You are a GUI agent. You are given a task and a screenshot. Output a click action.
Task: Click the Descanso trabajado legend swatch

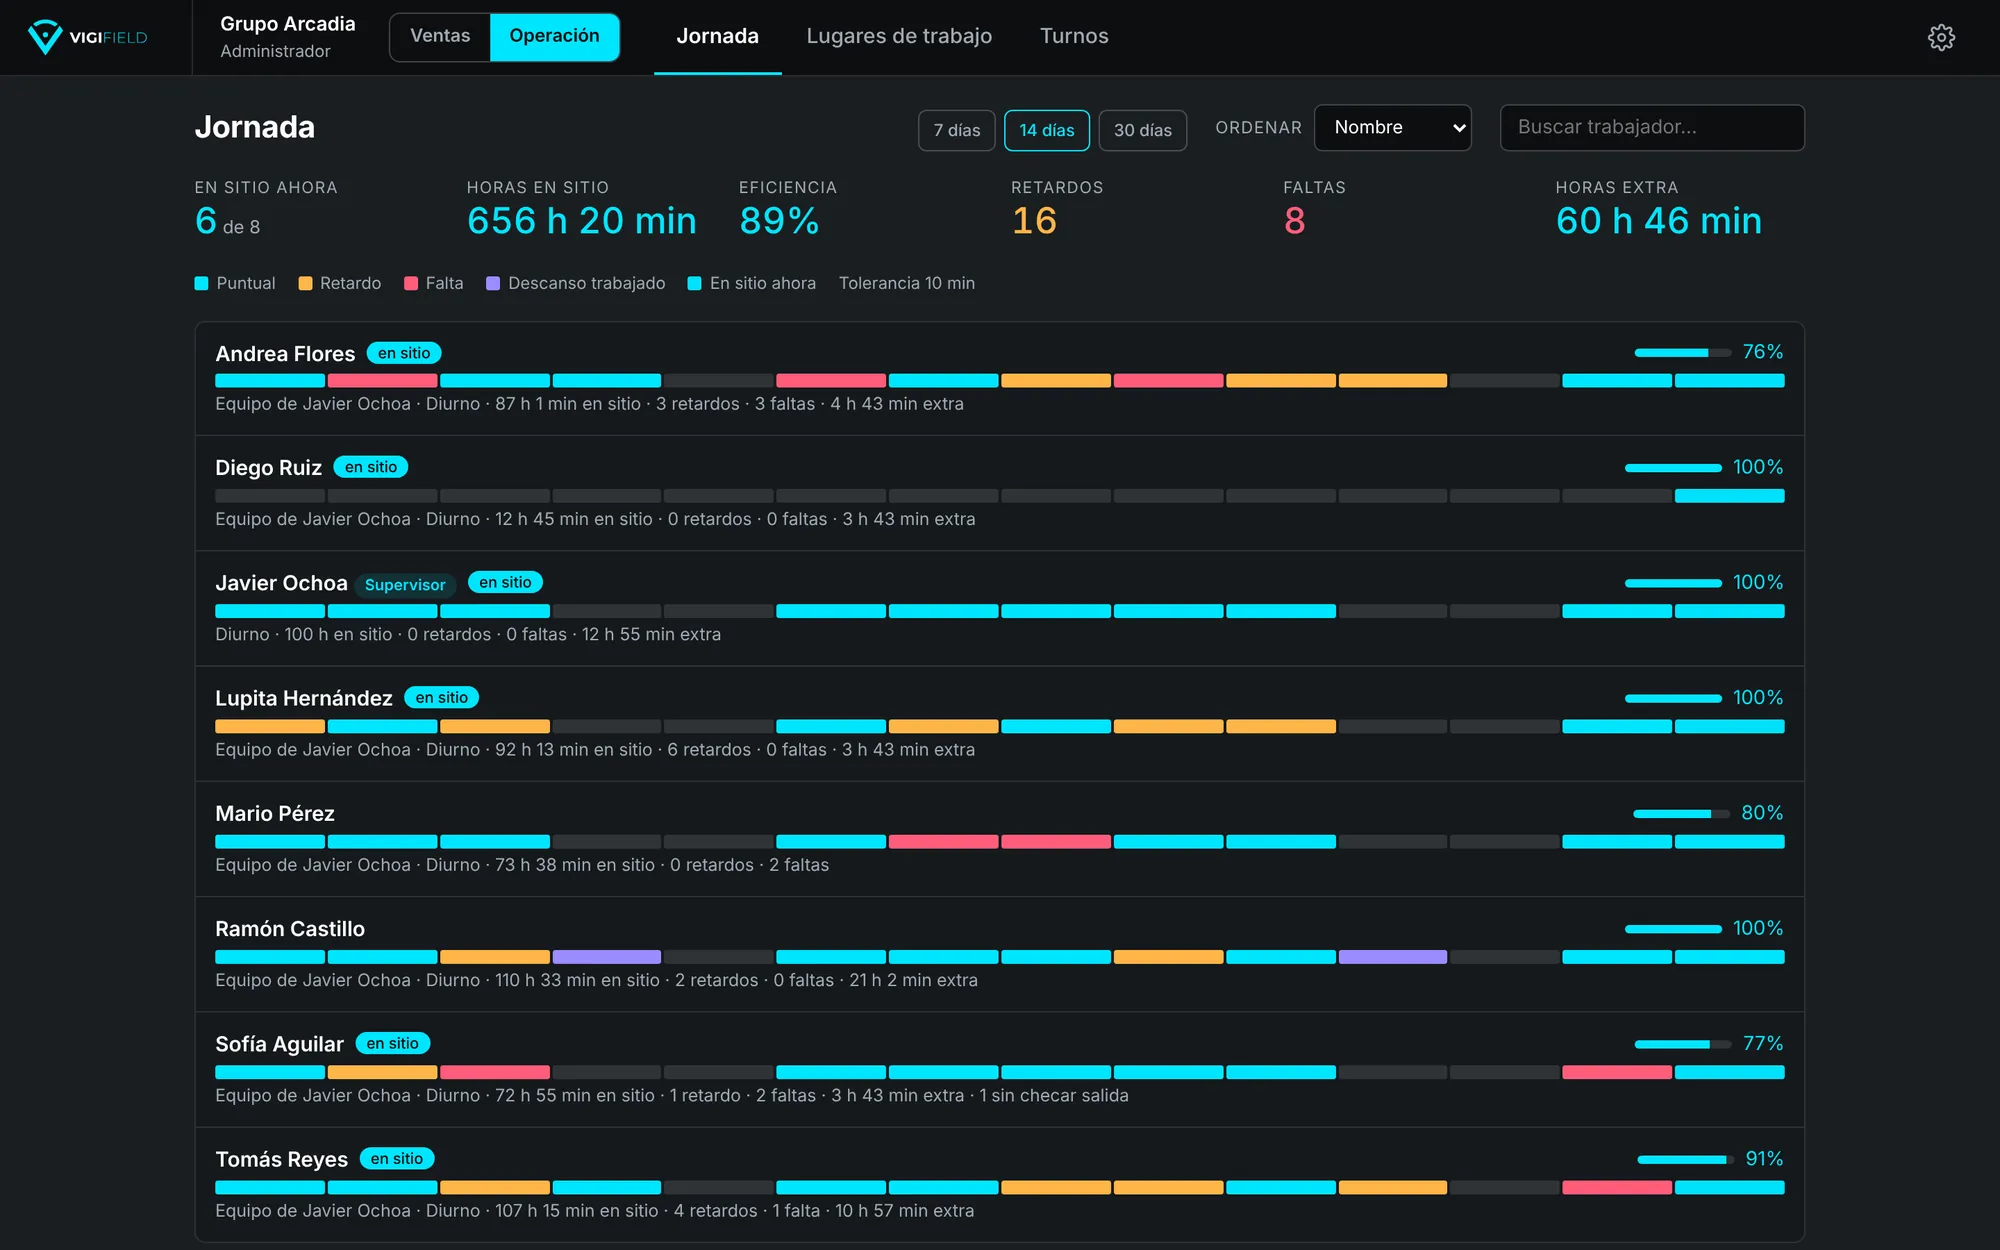point(493,284)
